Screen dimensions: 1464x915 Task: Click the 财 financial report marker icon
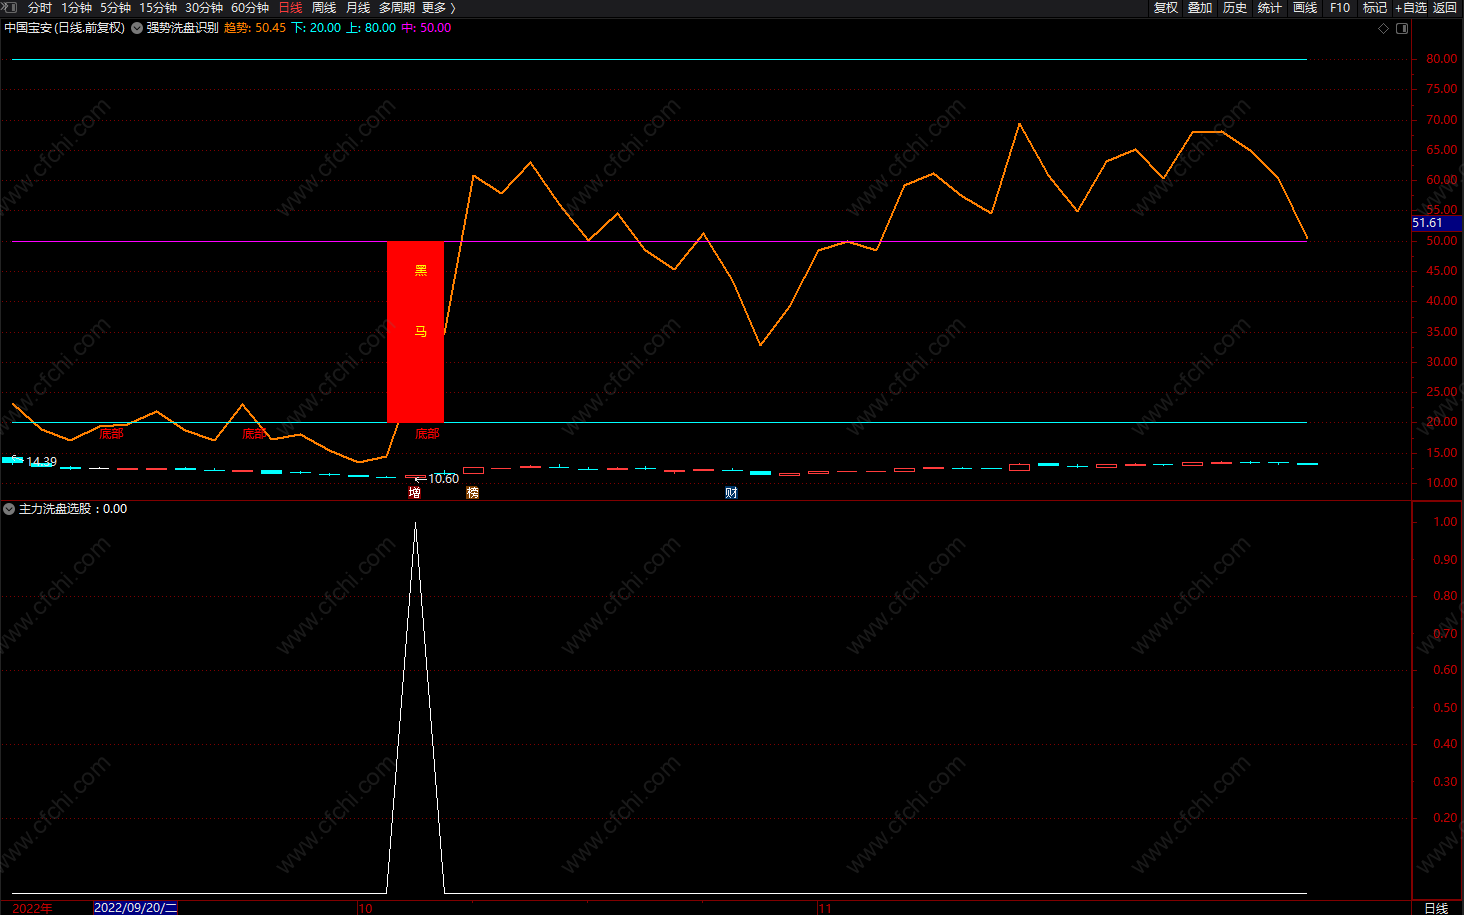pos(731,492)
